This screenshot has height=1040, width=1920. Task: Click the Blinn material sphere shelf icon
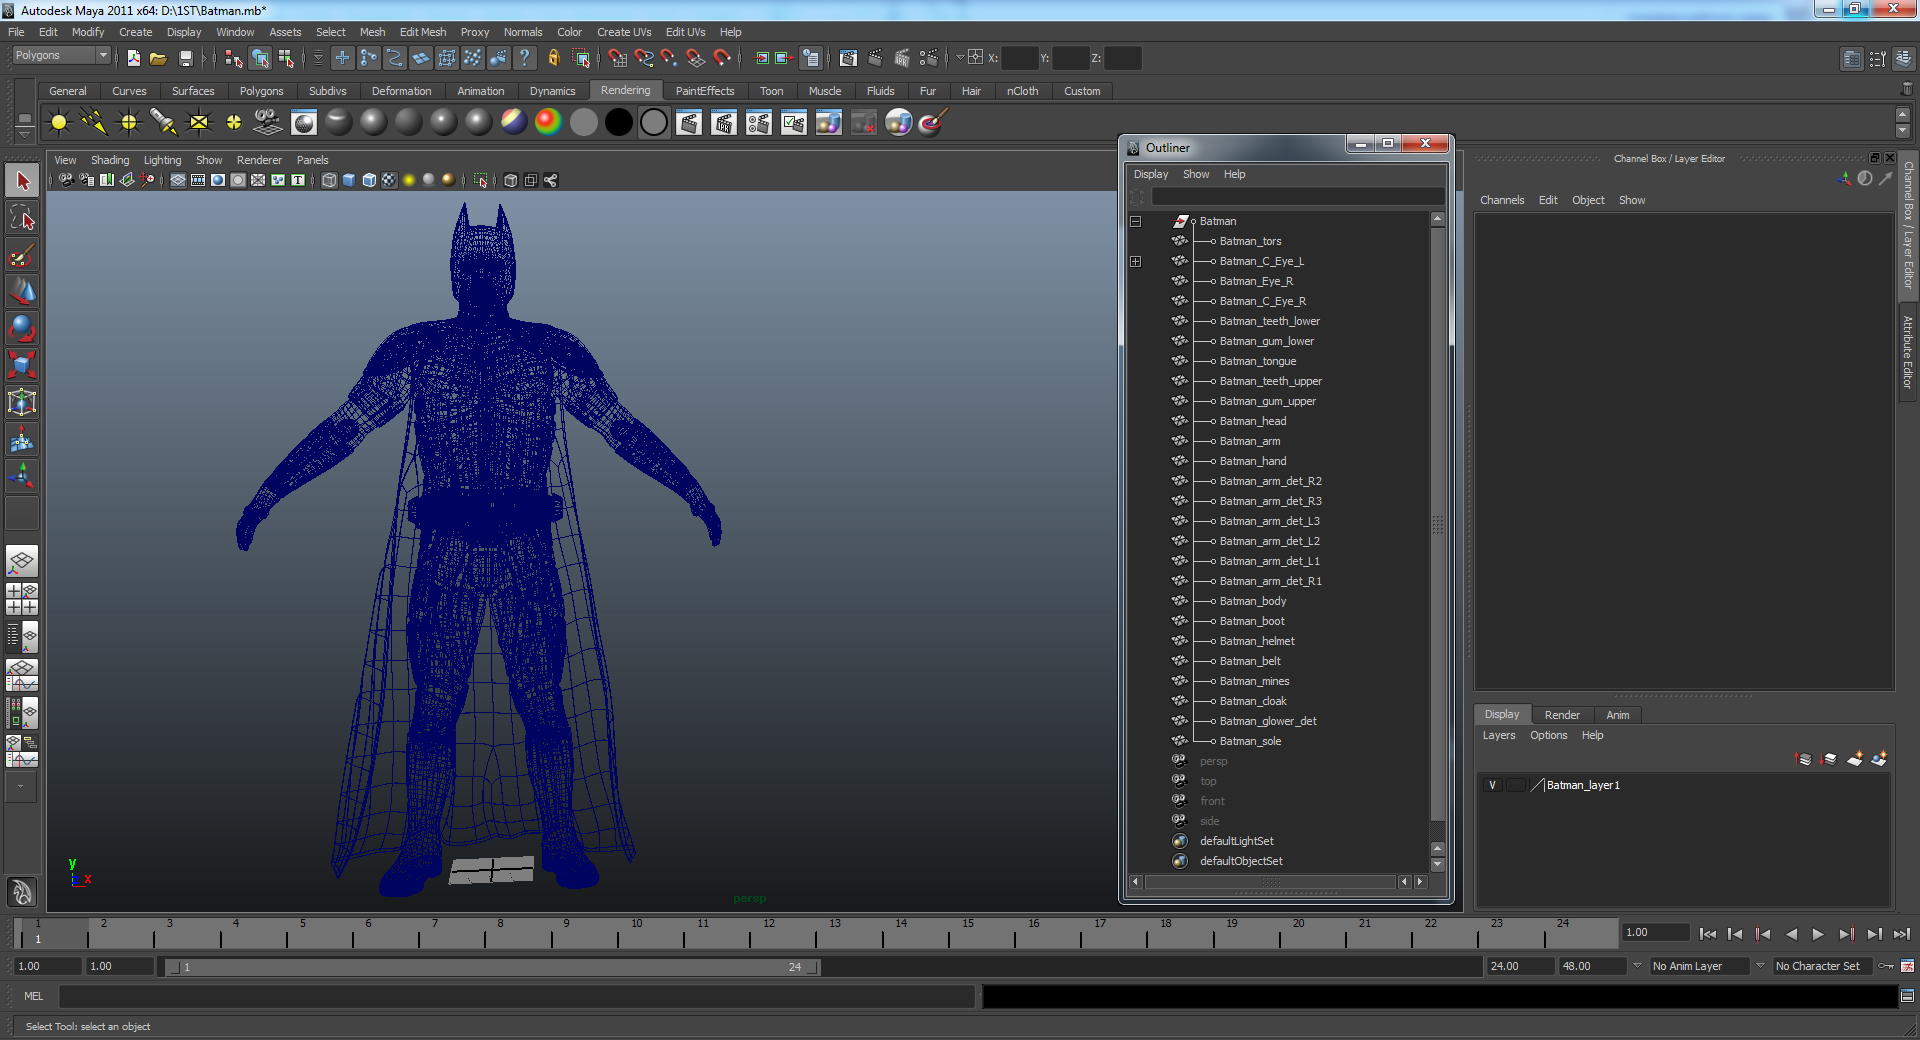374,122
